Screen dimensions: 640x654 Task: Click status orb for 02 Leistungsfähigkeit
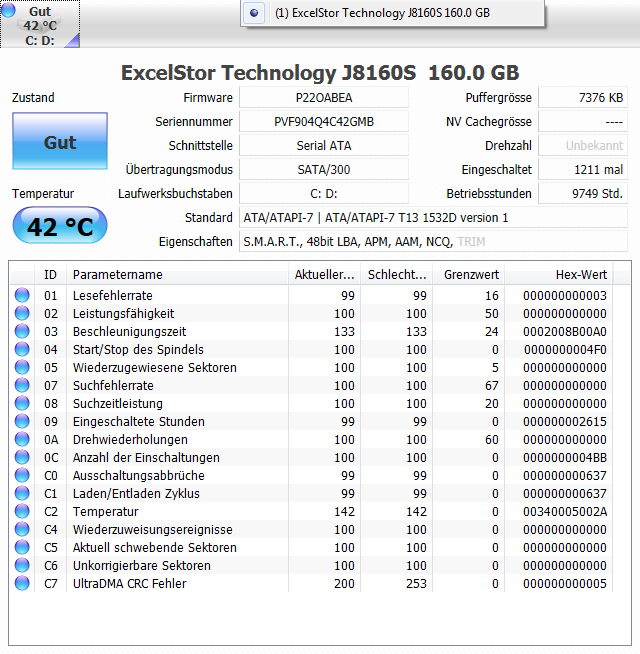coord(22,313)
